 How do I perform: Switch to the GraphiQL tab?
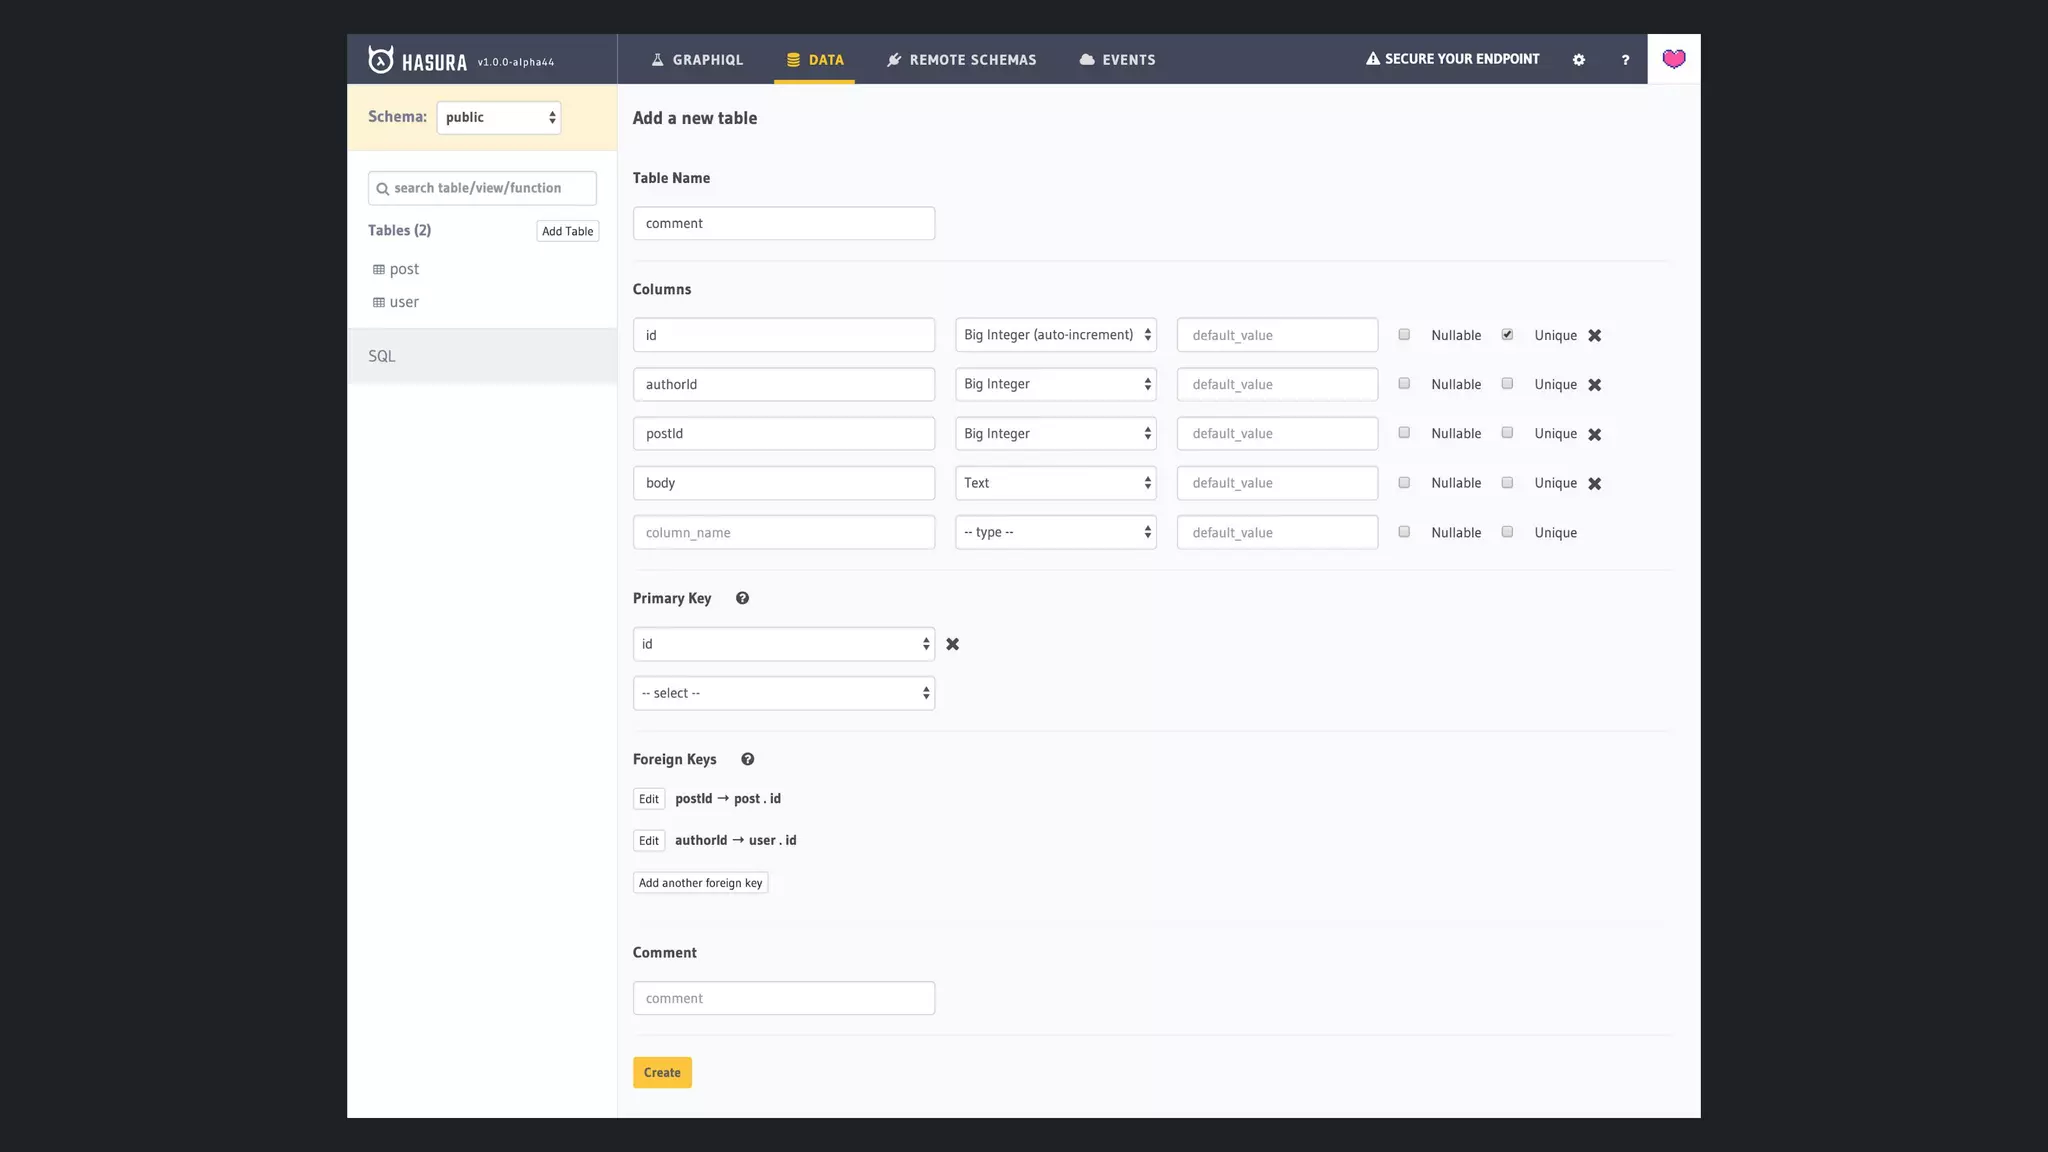[x=696, y=60]
